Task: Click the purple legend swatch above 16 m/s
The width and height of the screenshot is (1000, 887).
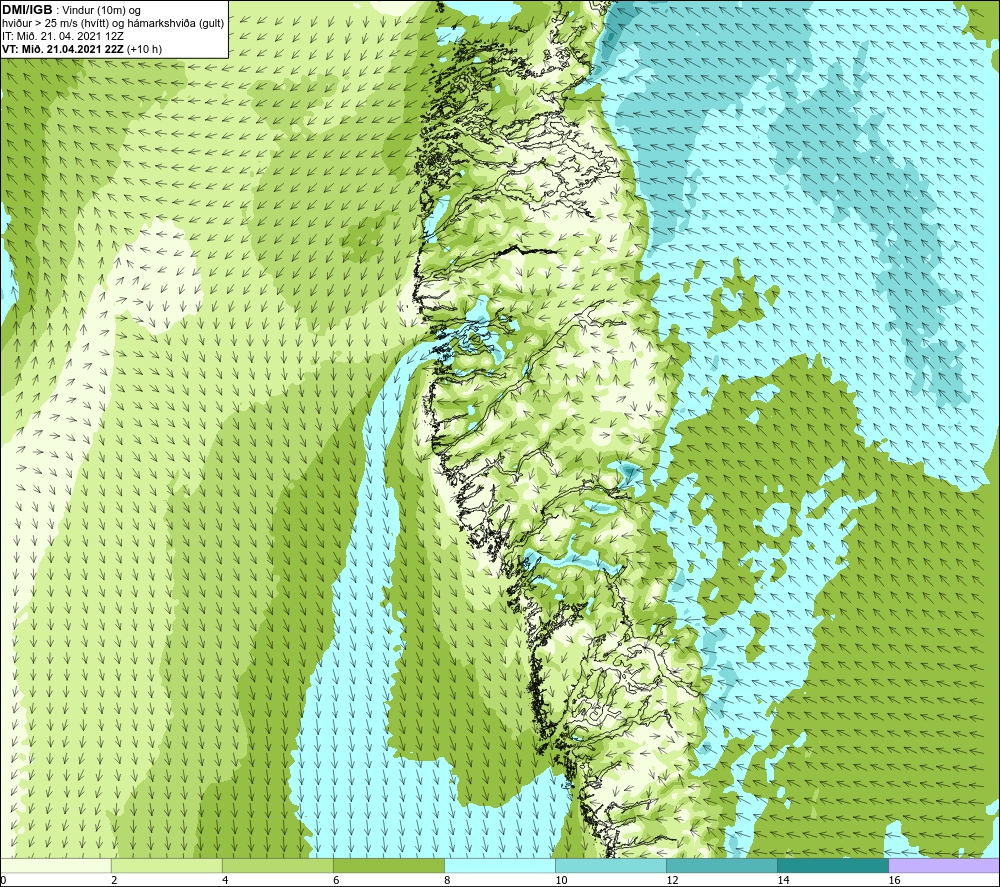Action: 944,865
